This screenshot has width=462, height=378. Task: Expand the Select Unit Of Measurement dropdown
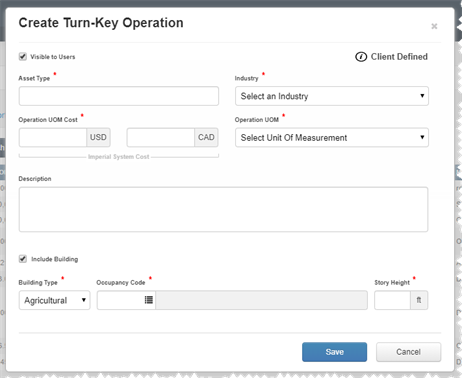coord(332,138)
